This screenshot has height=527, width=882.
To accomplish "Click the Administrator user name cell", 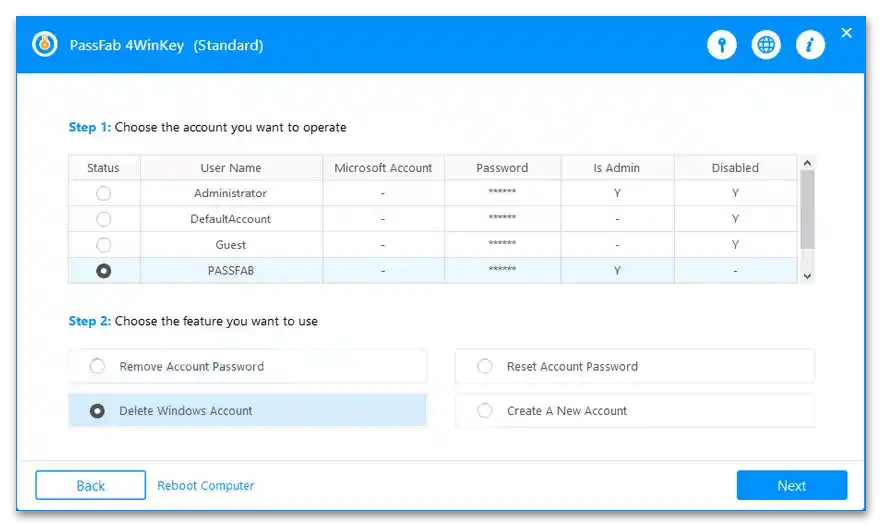I will click(231, 193).
